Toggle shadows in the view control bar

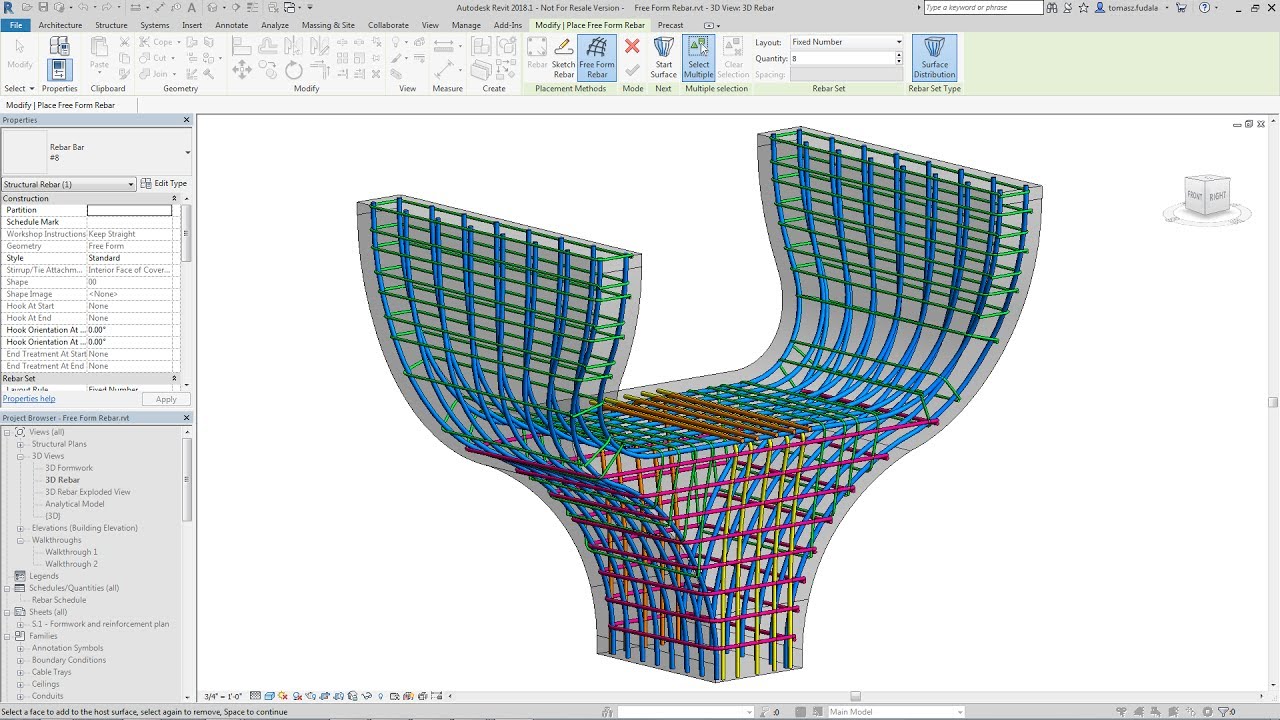point(297,695)
